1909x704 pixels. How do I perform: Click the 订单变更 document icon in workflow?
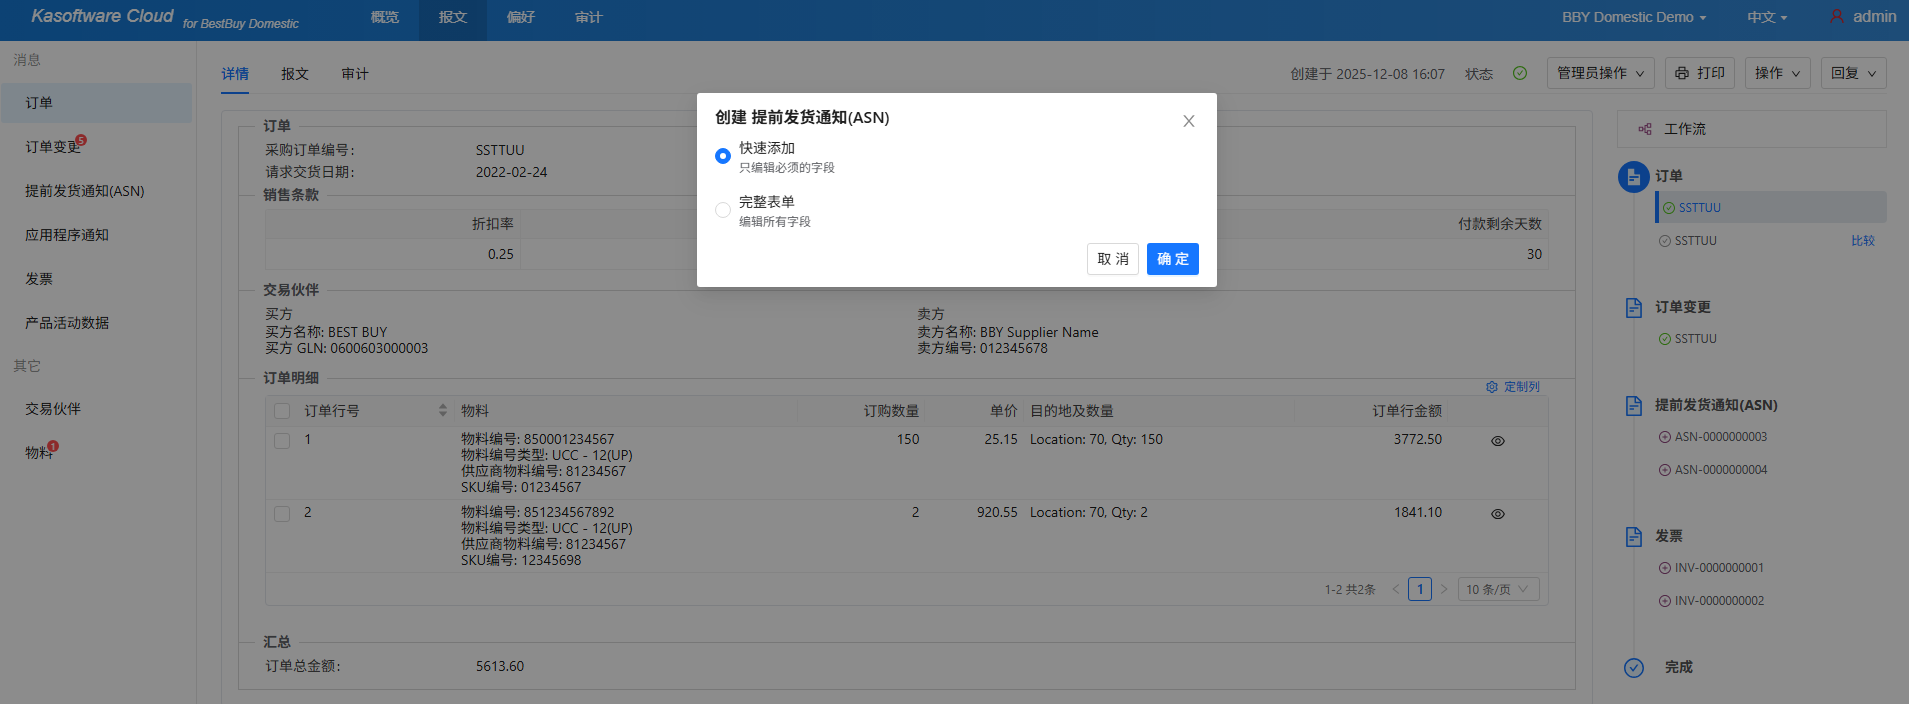point(1633,307)
